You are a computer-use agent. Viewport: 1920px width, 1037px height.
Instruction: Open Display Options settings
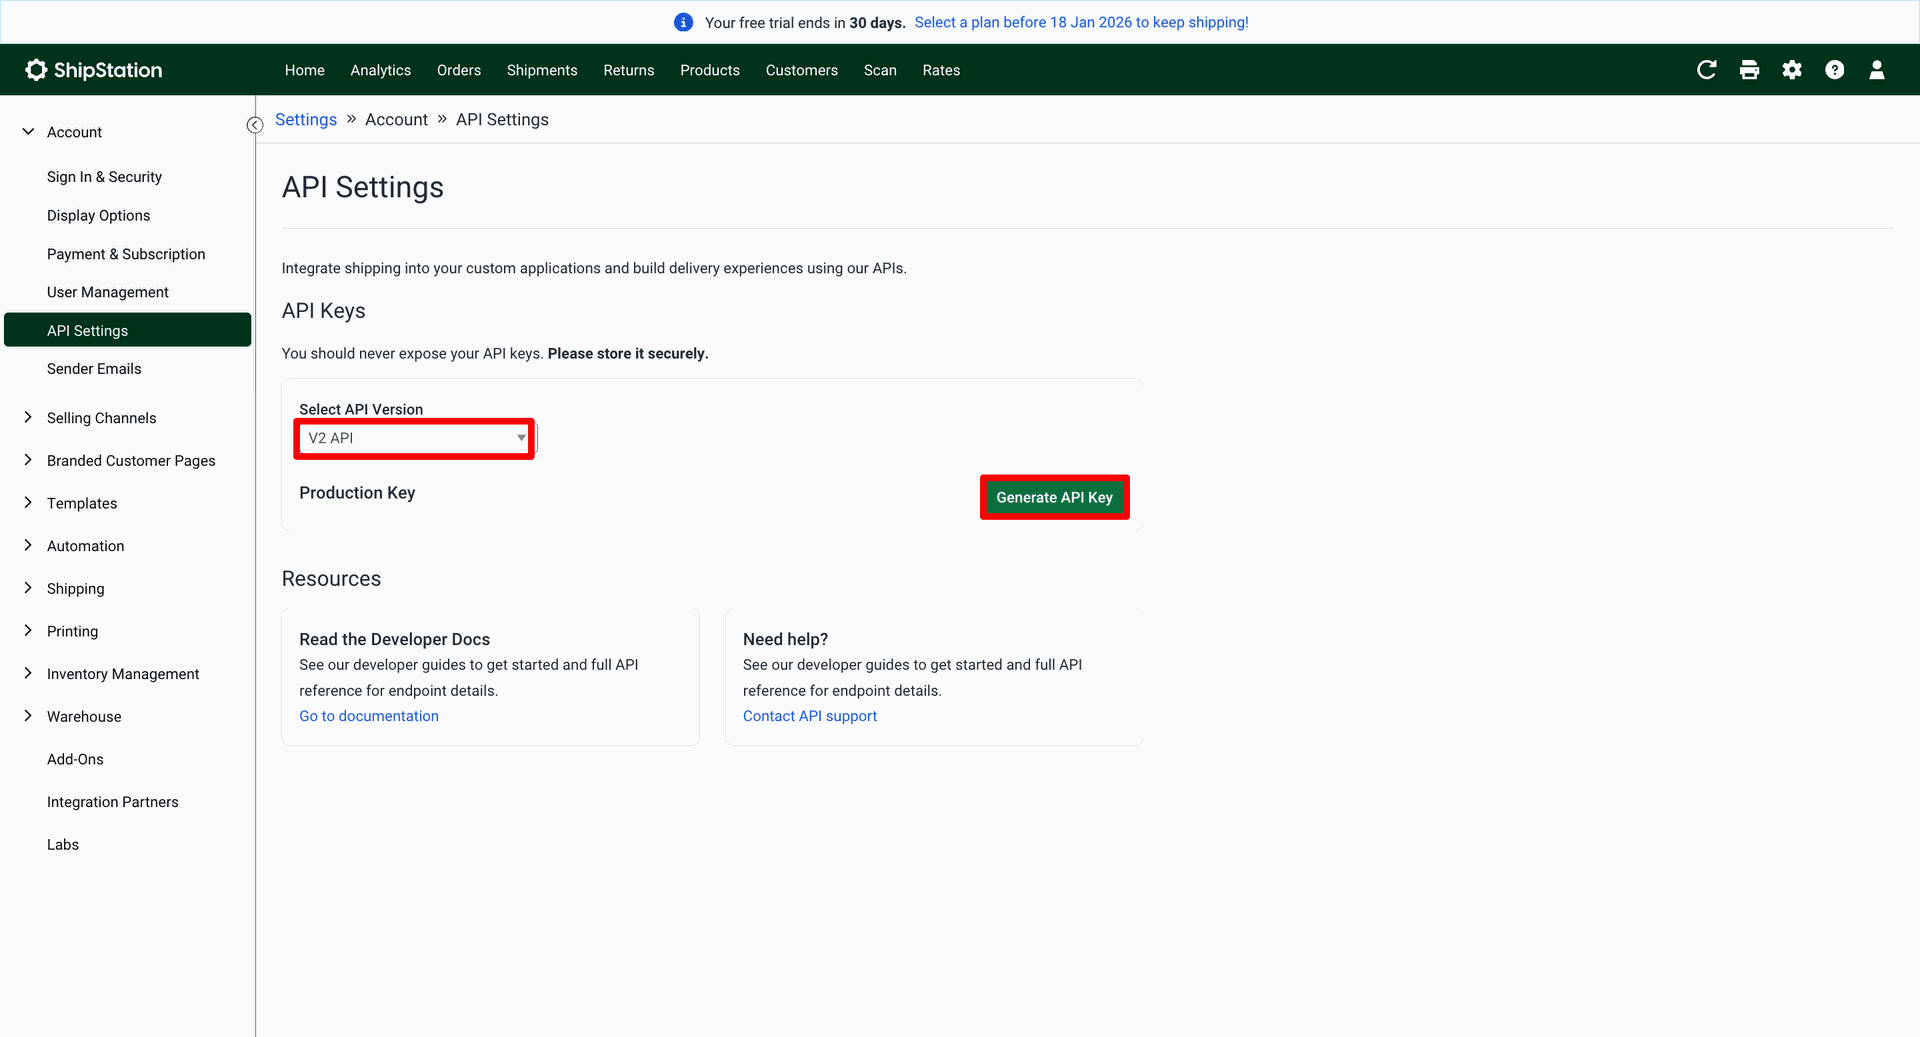point(99,215)
